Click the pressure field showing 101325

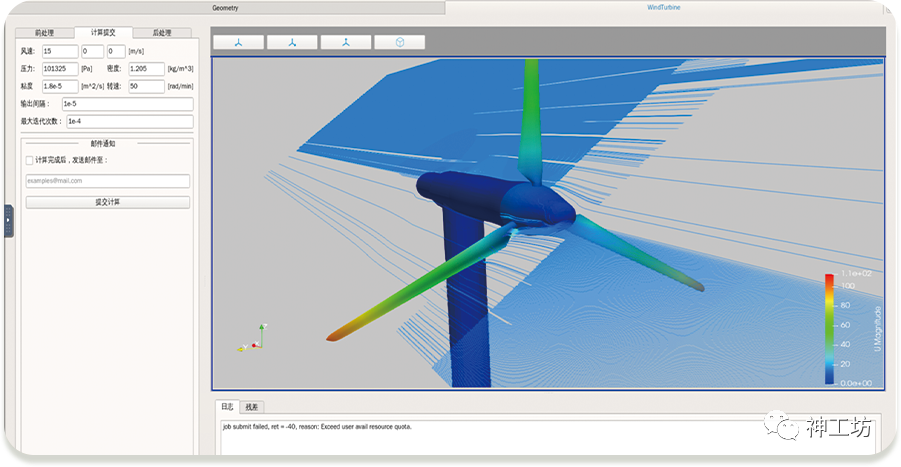point(60,68)
